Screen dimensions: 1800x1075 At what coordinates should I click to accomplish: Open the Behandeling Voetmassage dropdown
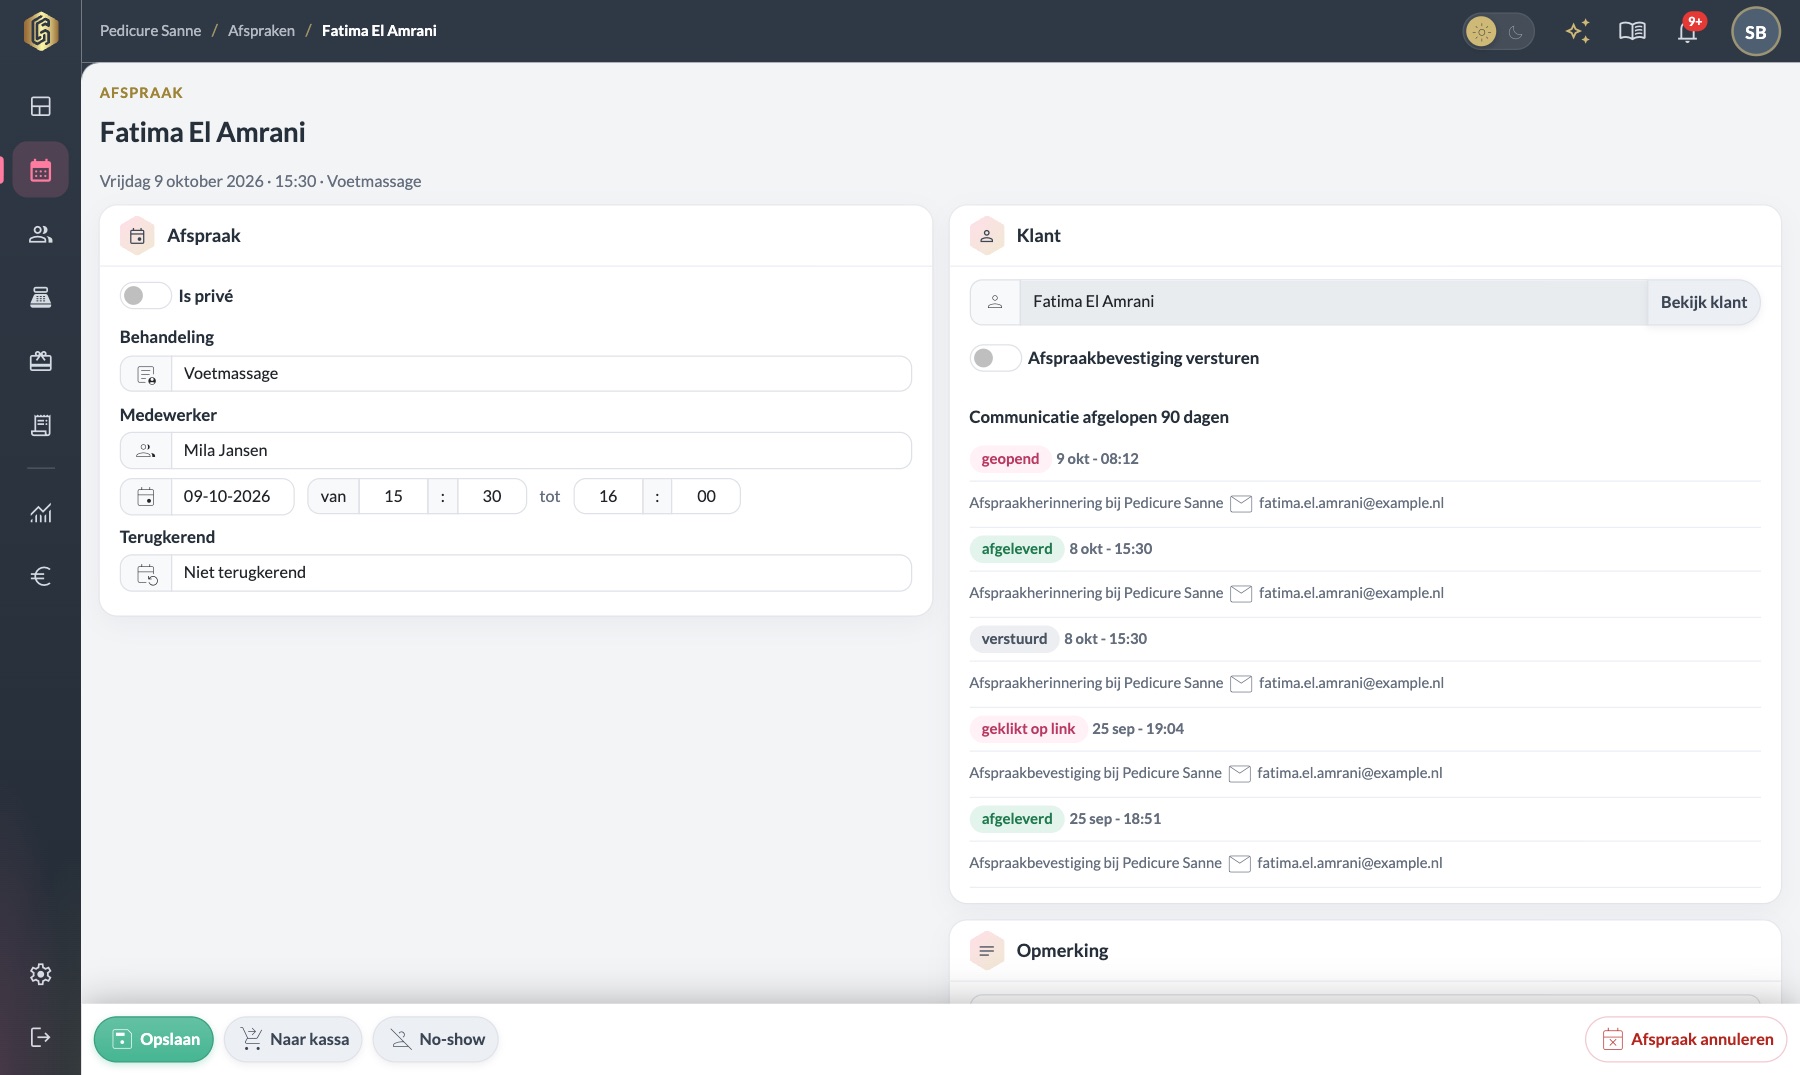click(516, 373)
